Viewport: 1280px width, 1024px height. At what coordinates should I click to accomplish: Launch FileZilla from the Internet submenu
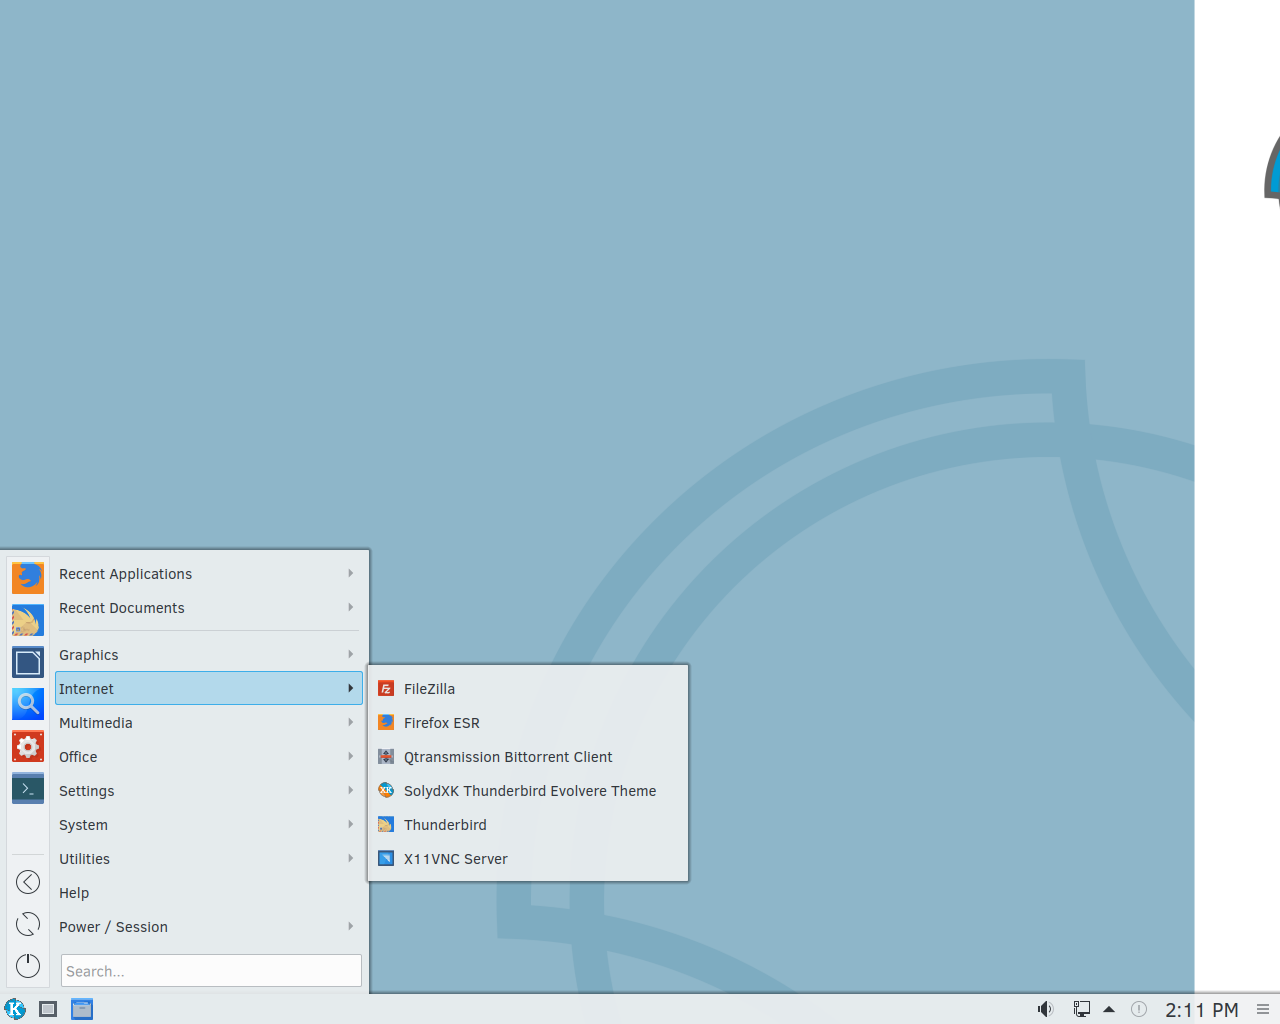[x=528, y=689]
